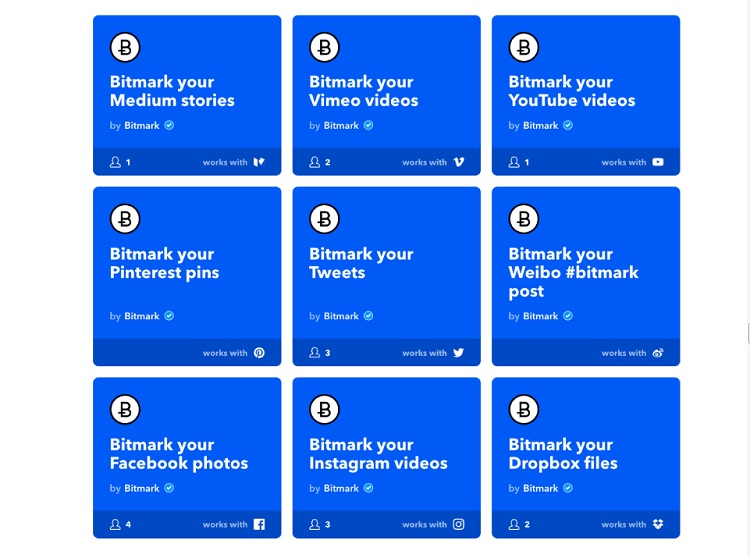Click 'works with' text on Weibo post card
Screen dimensions: 750x558
pos(624,353)
